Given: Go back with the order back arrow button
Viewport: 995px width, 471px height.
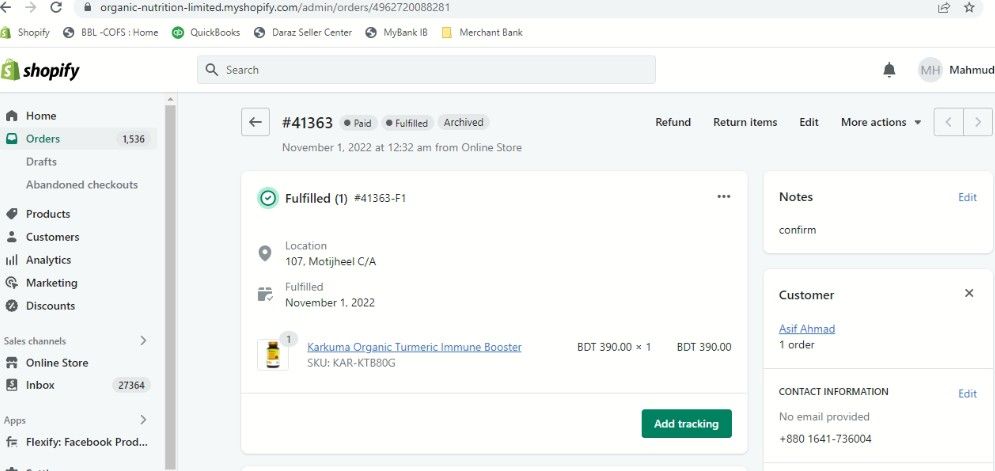Looking at the screenshot, I should point(255,122).
